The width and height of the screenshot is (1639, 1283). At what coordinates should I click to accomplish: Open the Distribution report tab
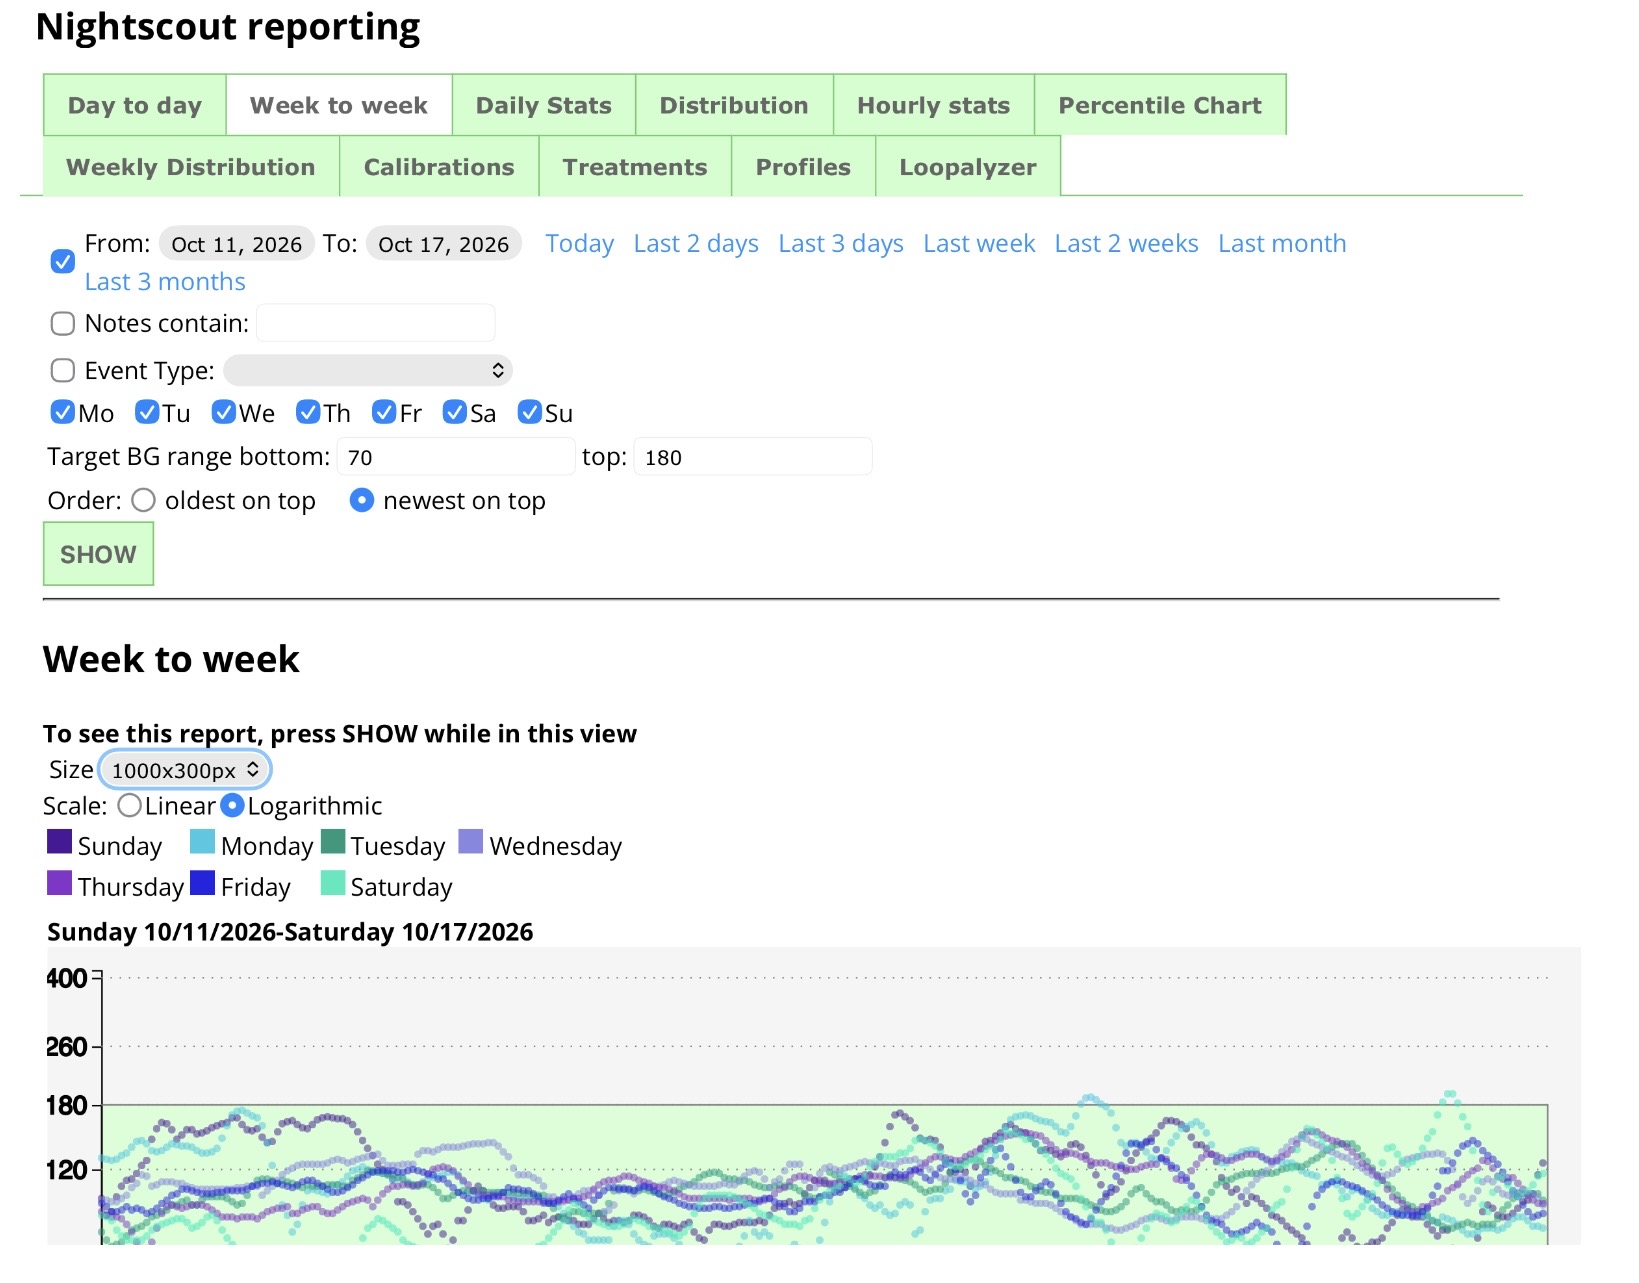734,105
